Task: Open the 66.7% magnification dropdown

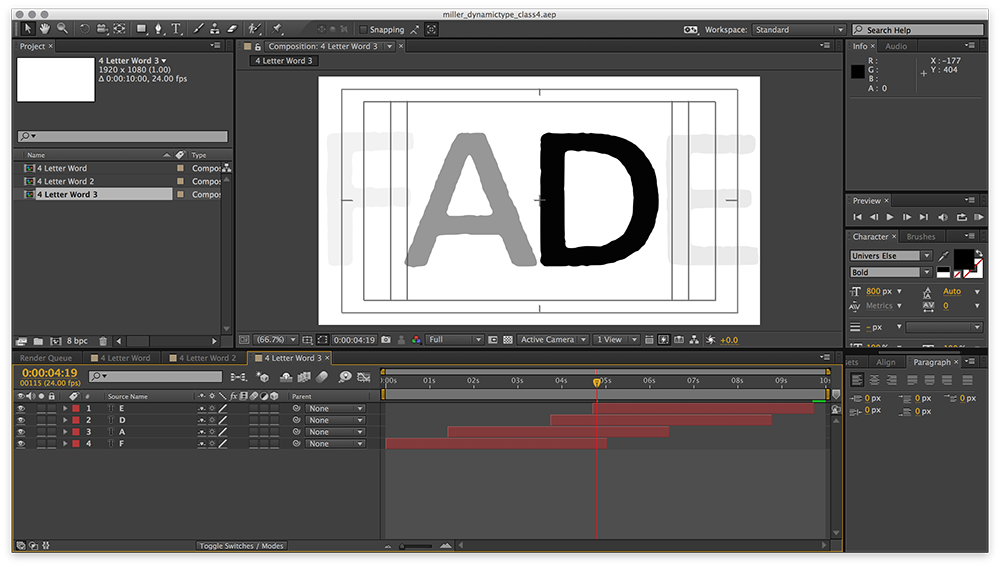Action: click(276, 340)
